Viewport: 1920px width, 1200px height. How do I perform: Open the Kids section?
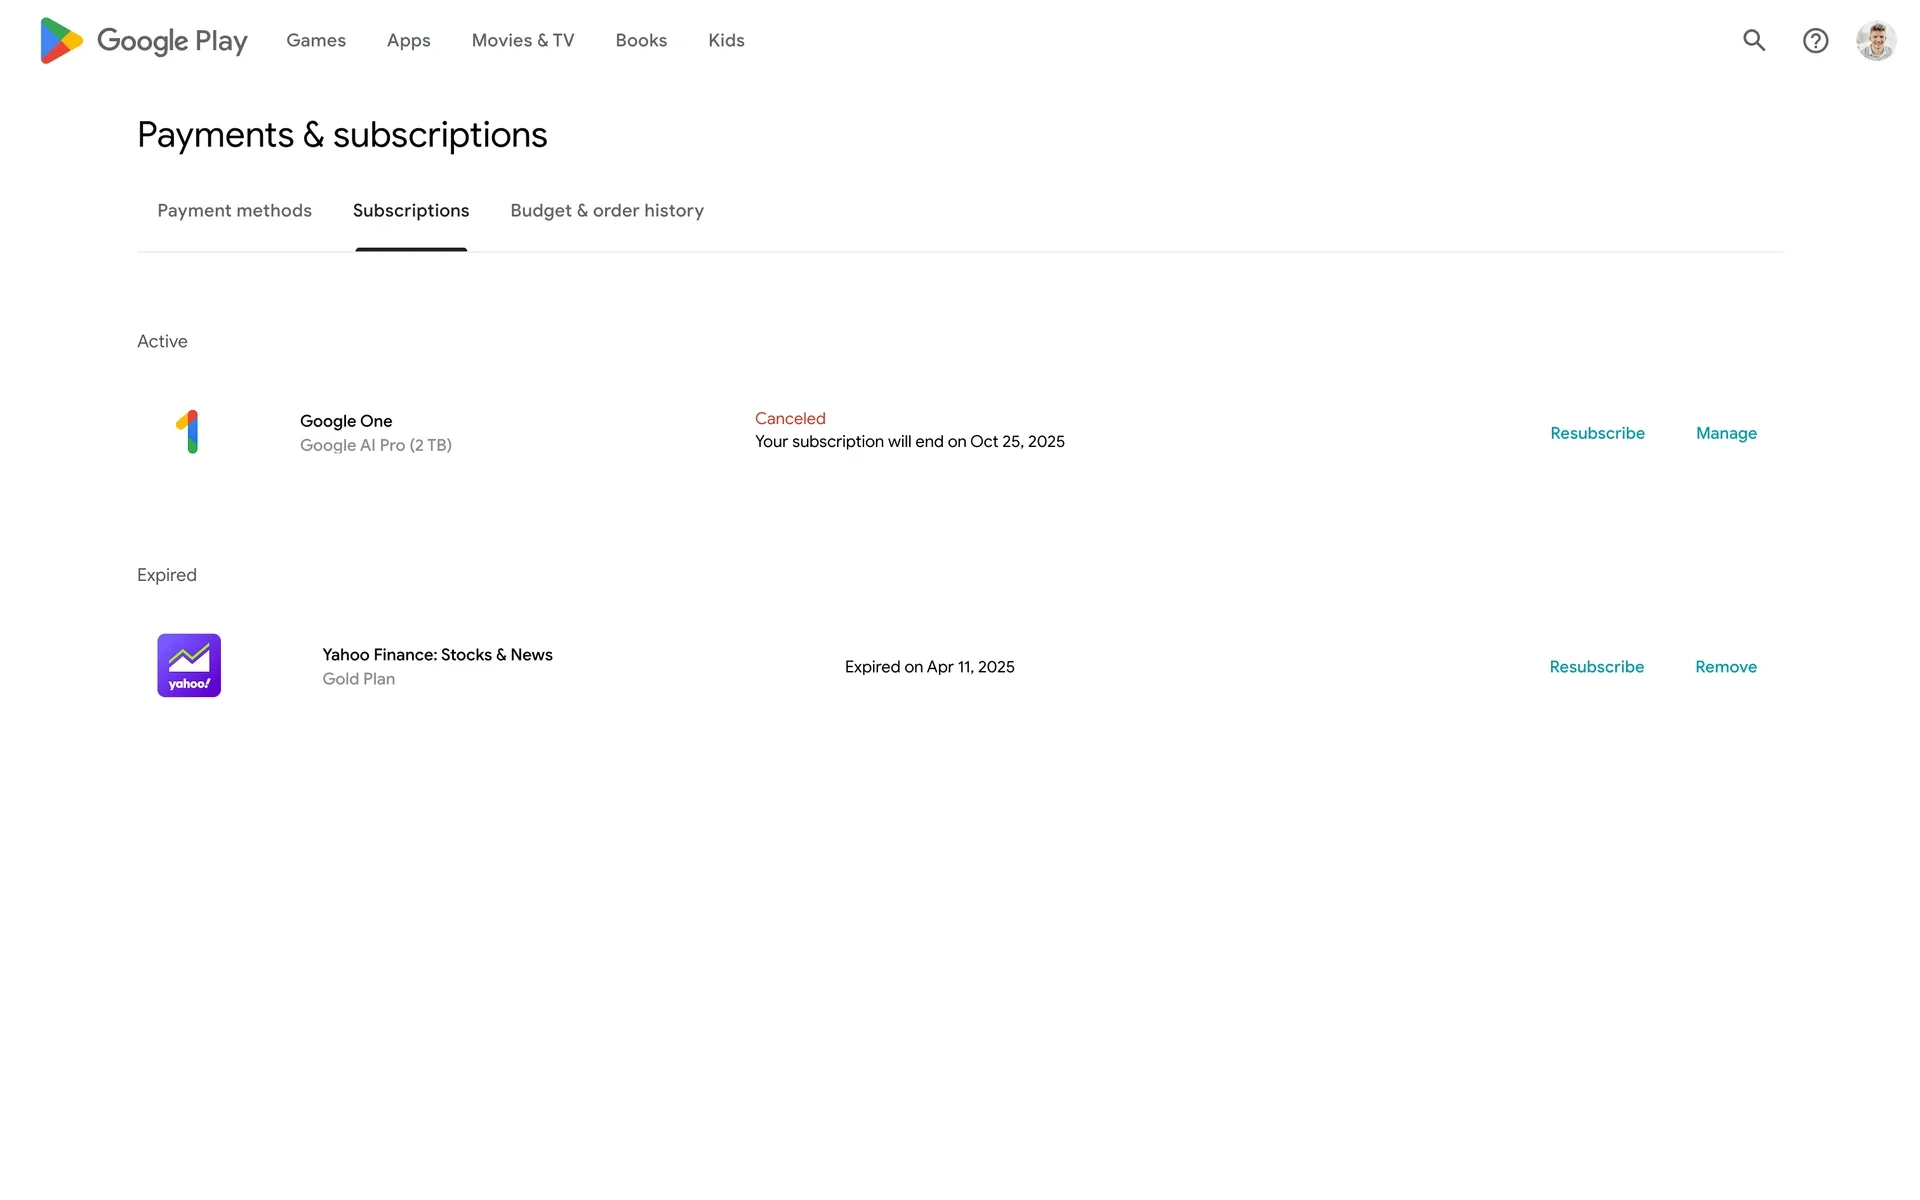coord(726,40)
